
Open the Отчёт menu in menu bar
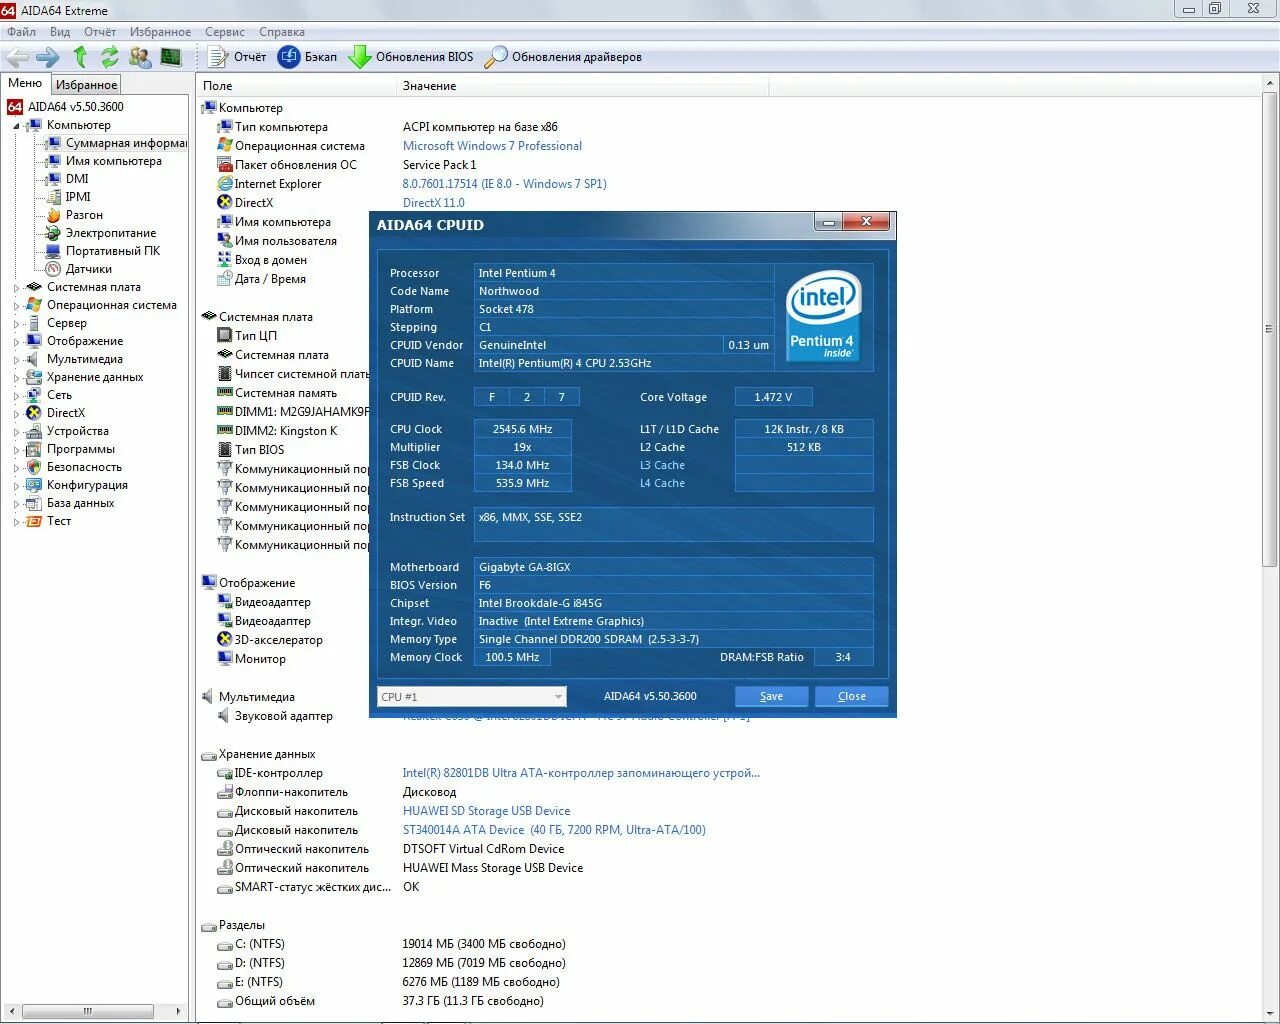point(100,32)
